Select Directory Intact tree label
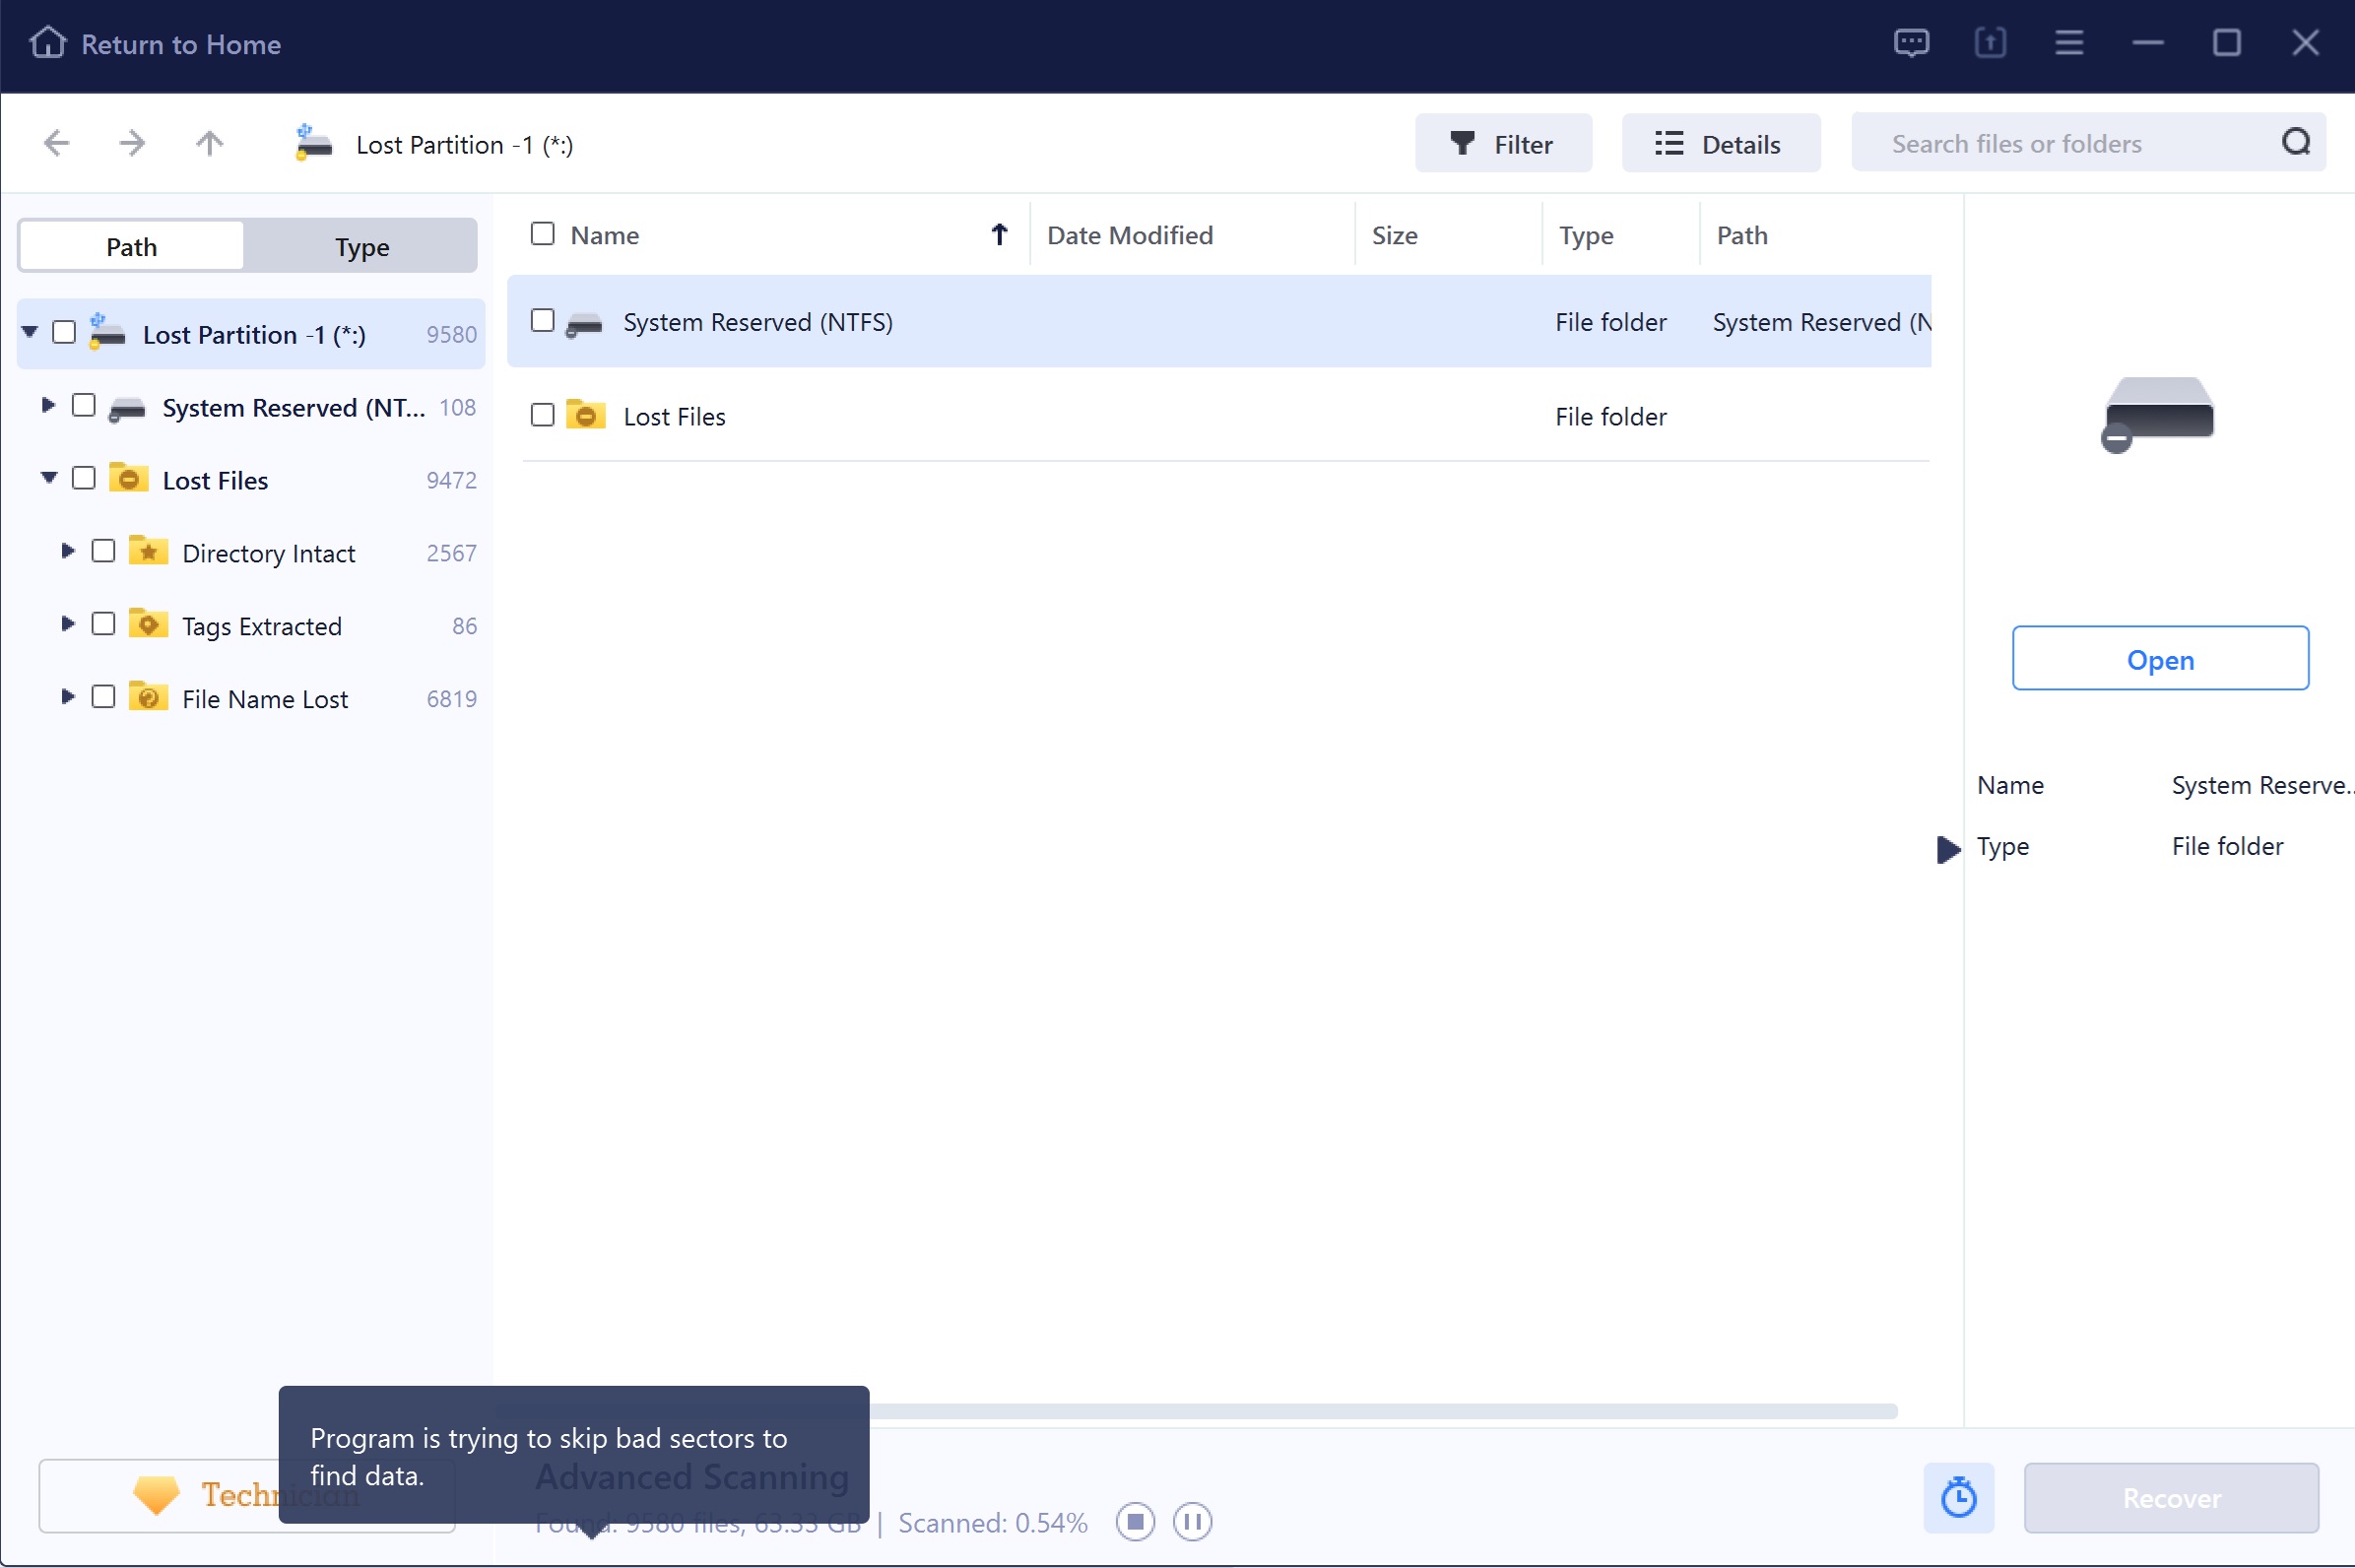 269,553
